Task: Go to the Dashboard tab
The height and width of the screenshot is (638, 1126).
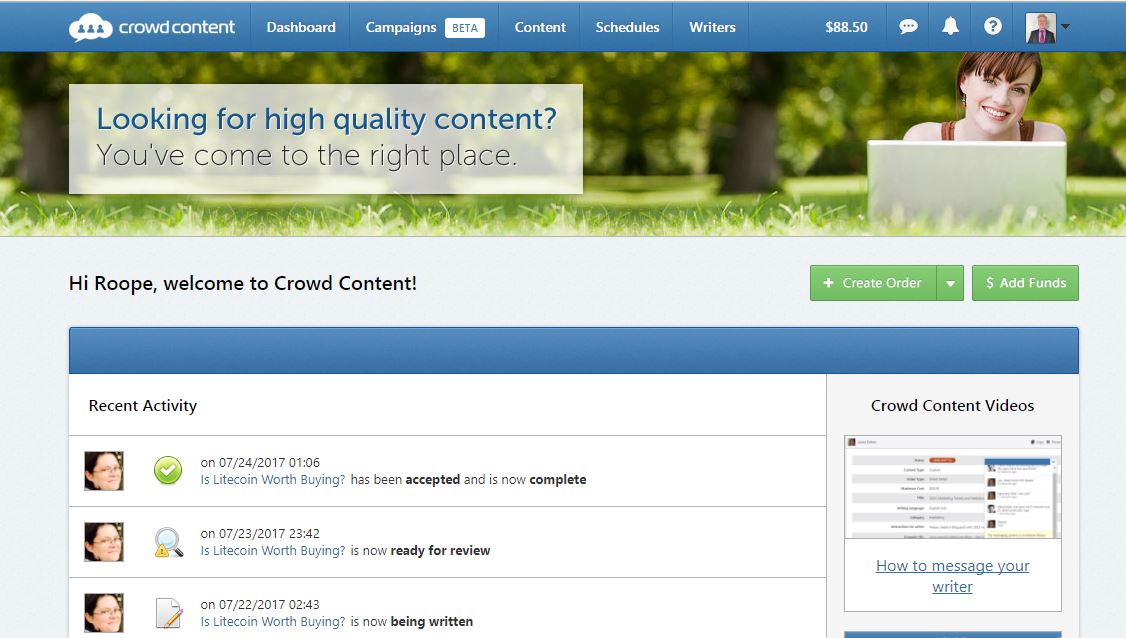Action: tap(301, 27)
